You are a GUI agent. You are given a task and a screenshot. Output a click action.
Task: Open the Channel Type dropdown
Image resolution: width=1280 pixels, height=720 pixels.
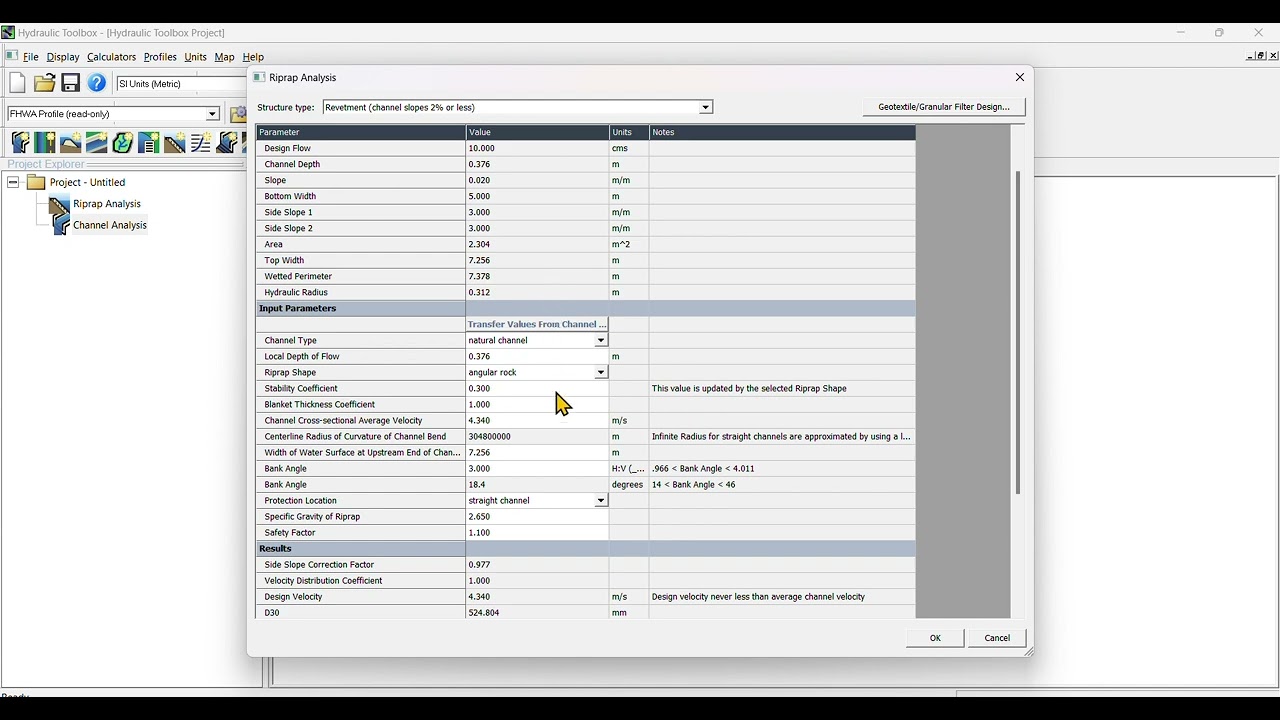pos(600,340)
